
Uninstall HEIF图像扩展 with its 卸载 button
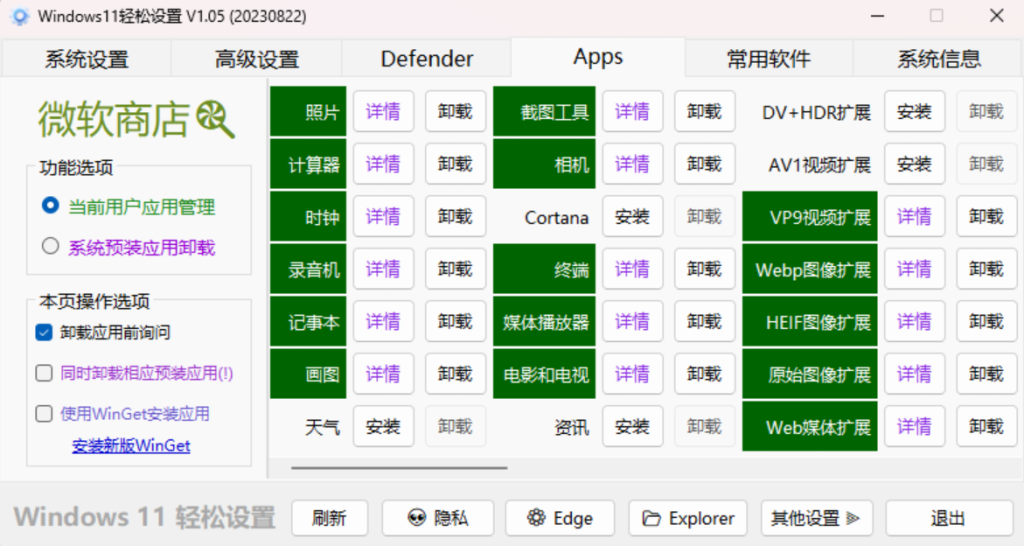pyautogui.click(x=986, y=321)
